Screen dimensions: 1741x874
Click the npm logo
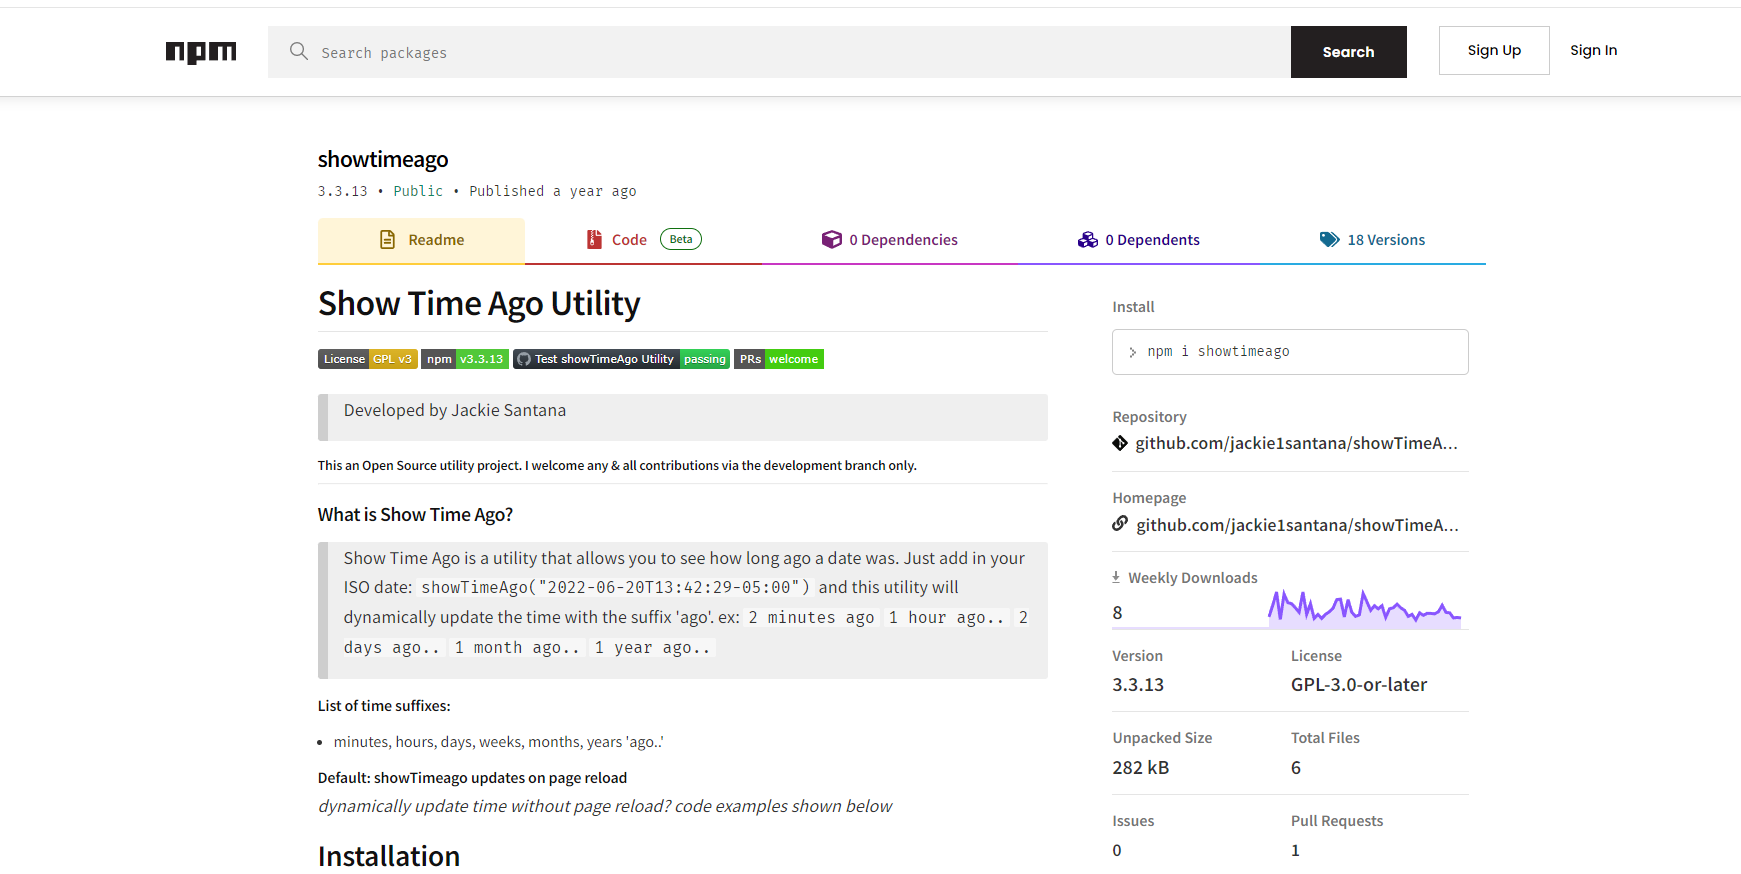point(201,52)
